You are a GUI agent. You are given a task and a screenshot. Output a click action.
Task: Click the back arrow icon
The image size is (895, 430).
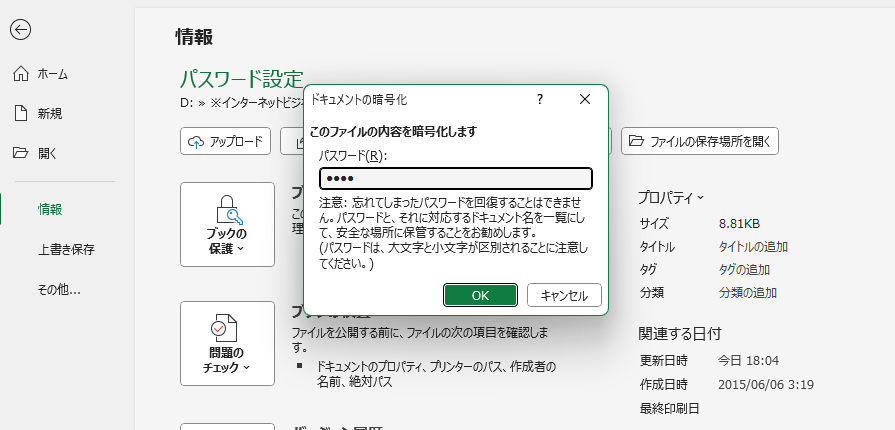point(21,29)
